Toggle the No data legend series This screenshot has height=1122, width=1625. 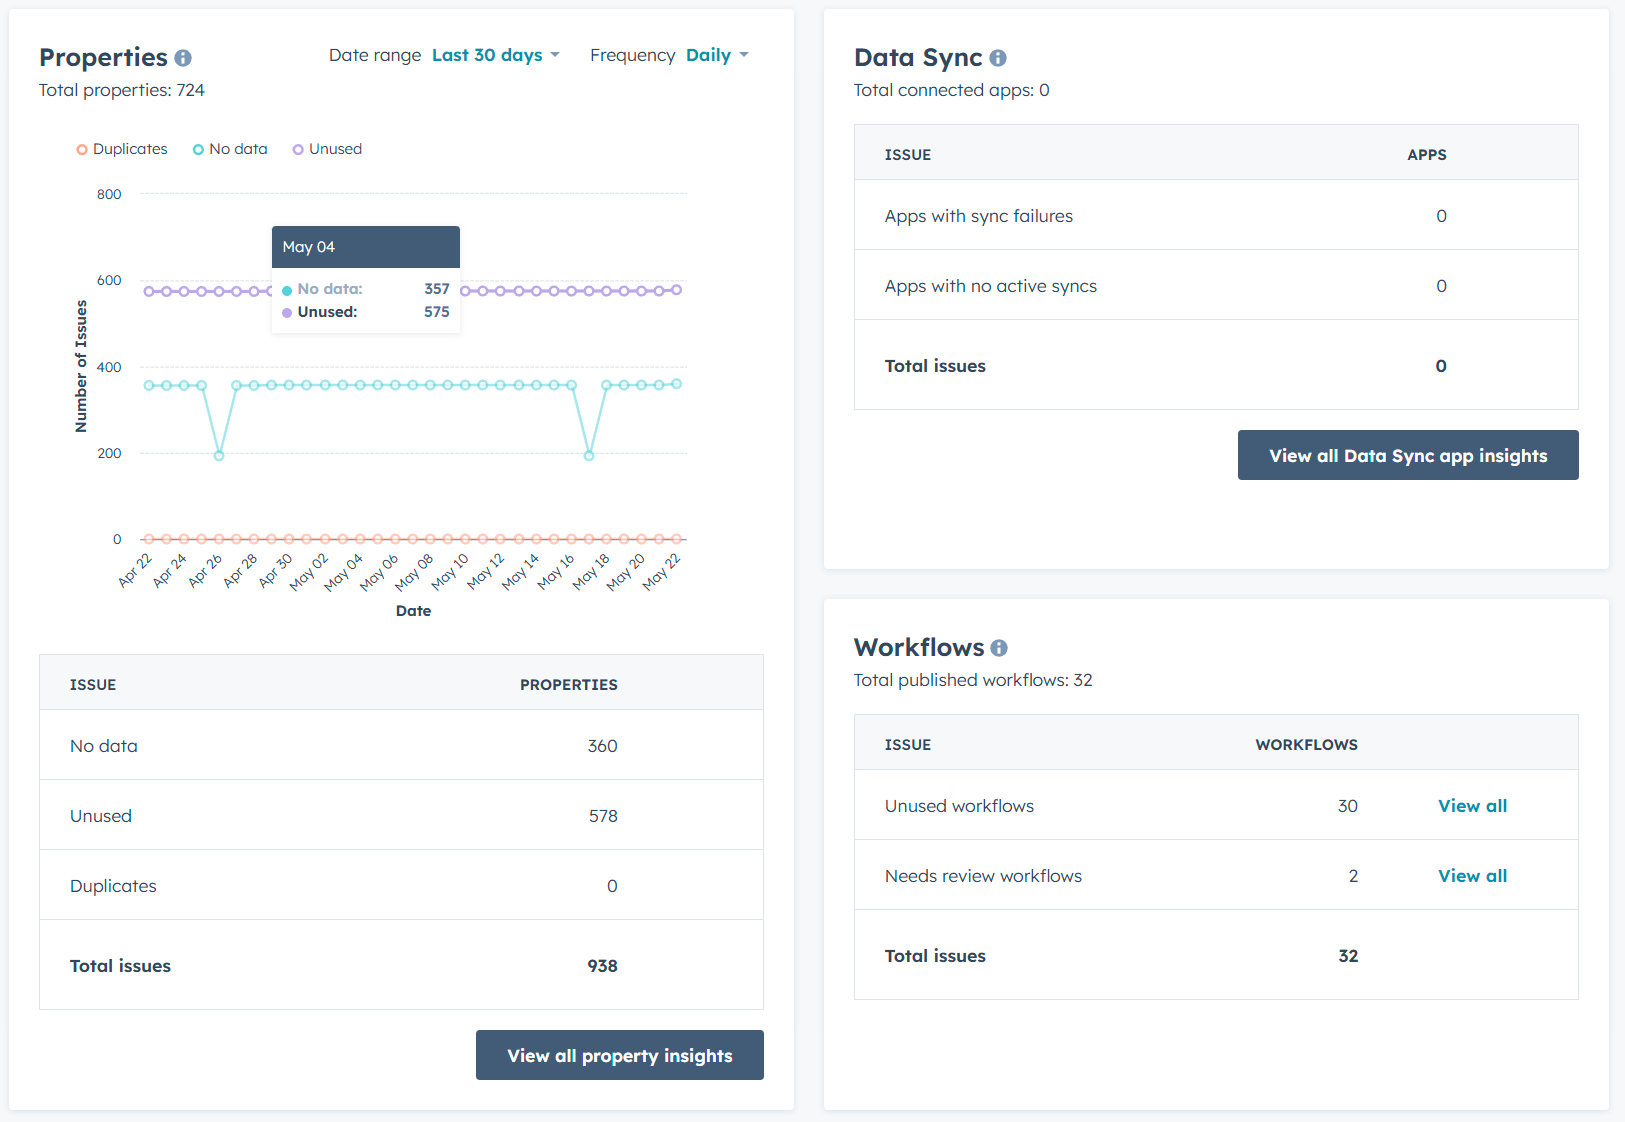[230, 149]
